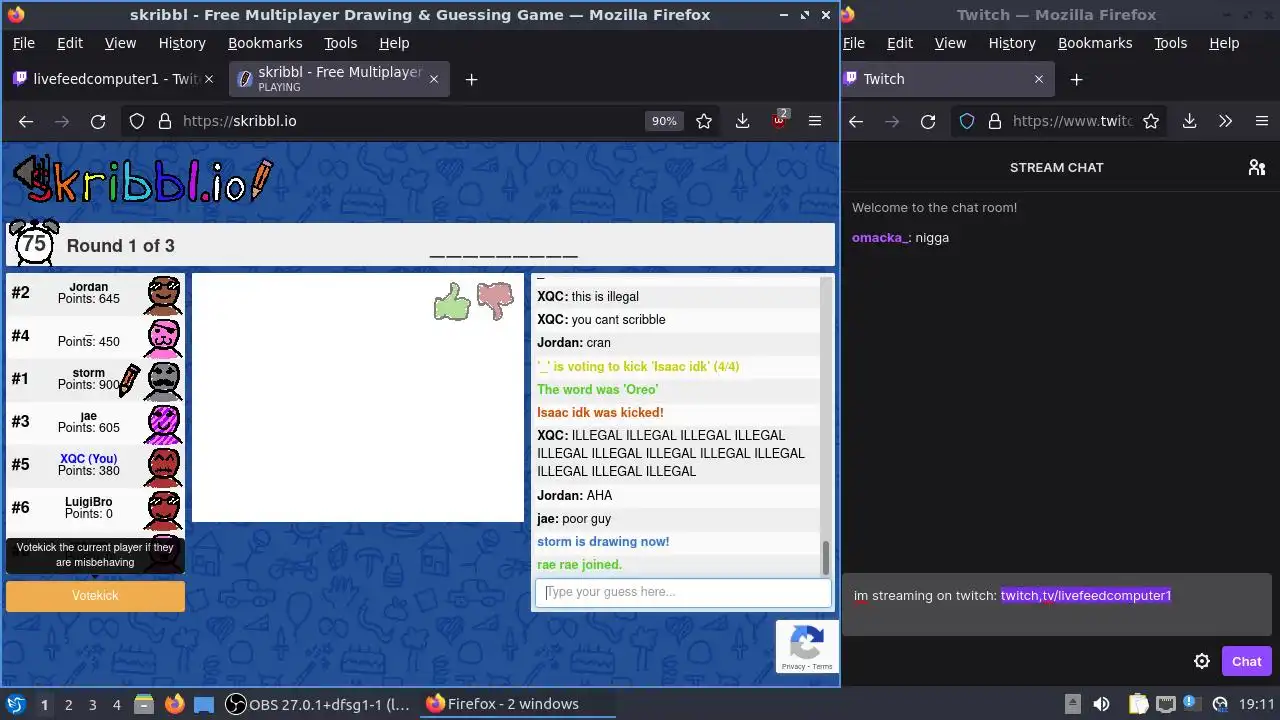The image size is (1280, 720).
Task: Expand overflow toolbar chevrons in Twitch window
Action: click(1225, 121)
